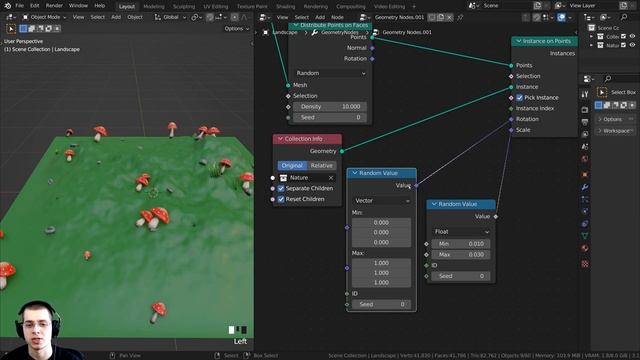Screen dimensions: 640x360
Task: Click the Scene name field
Action: click(505, 6)
